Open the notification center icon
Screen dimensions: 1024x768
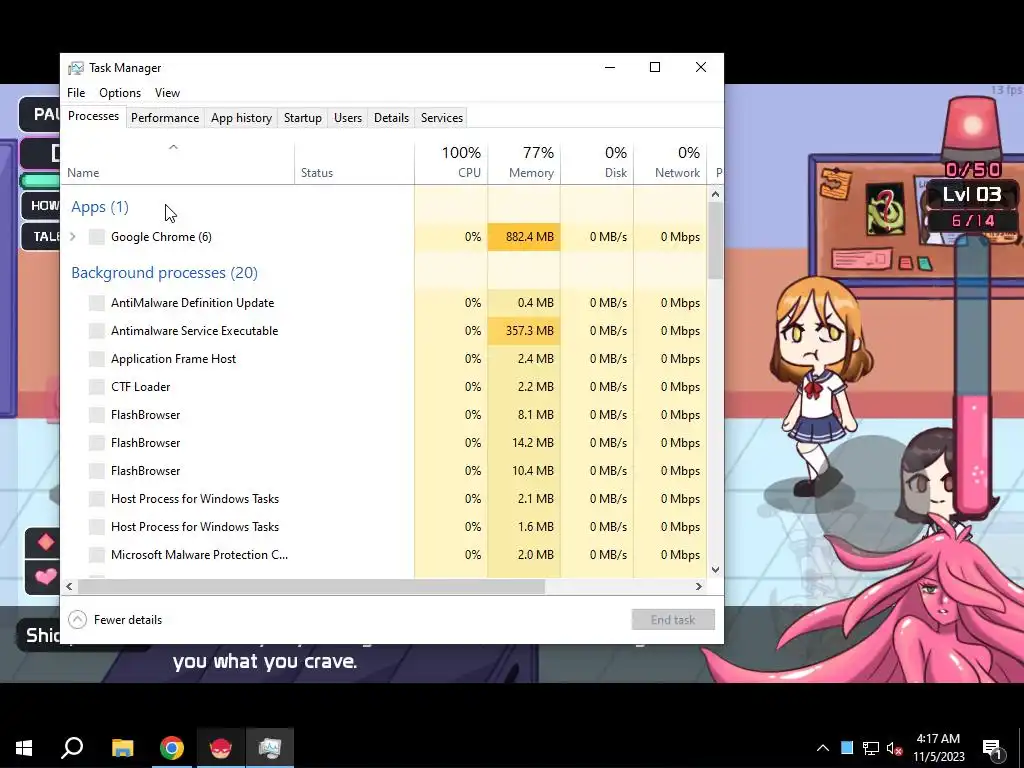(992, 748)
